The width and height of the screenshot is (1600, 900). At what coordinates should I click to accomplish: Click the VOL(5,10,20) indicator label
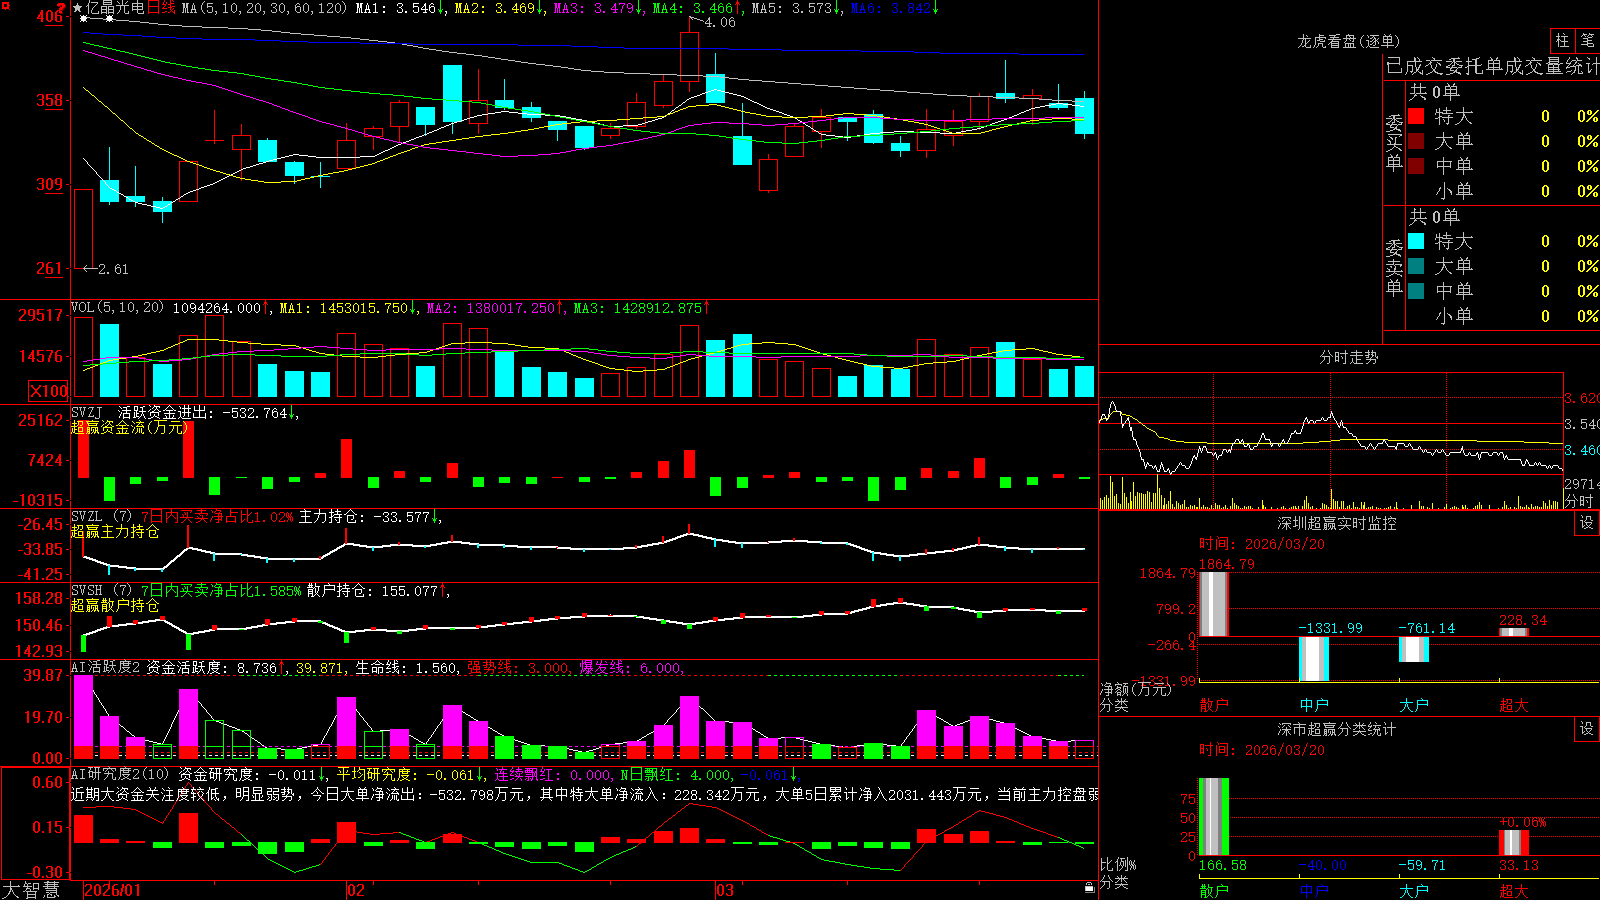coord(117,308)
